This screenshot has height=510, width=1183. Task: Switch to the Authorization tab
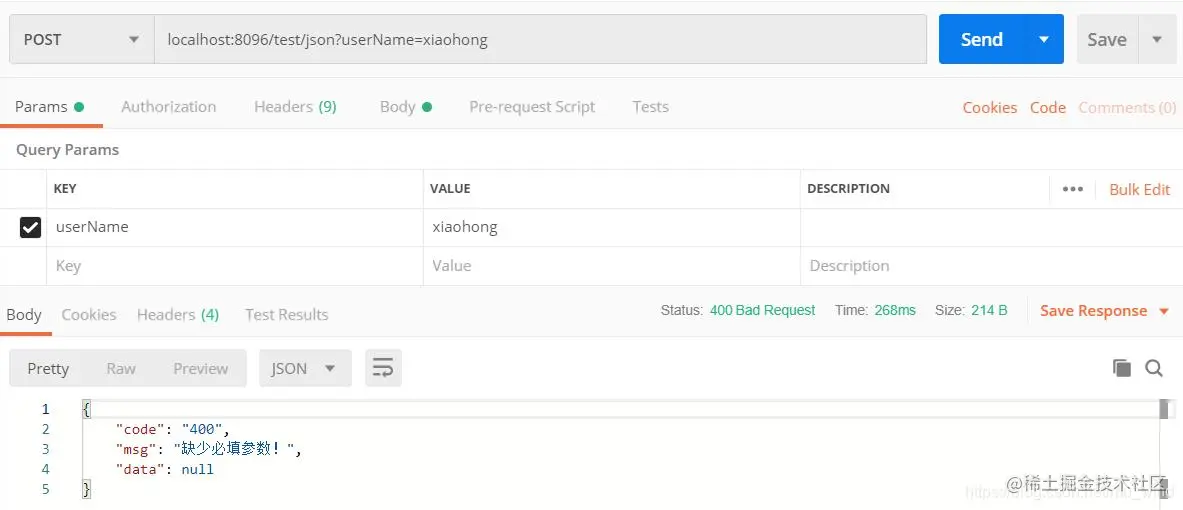coord(168,107)
